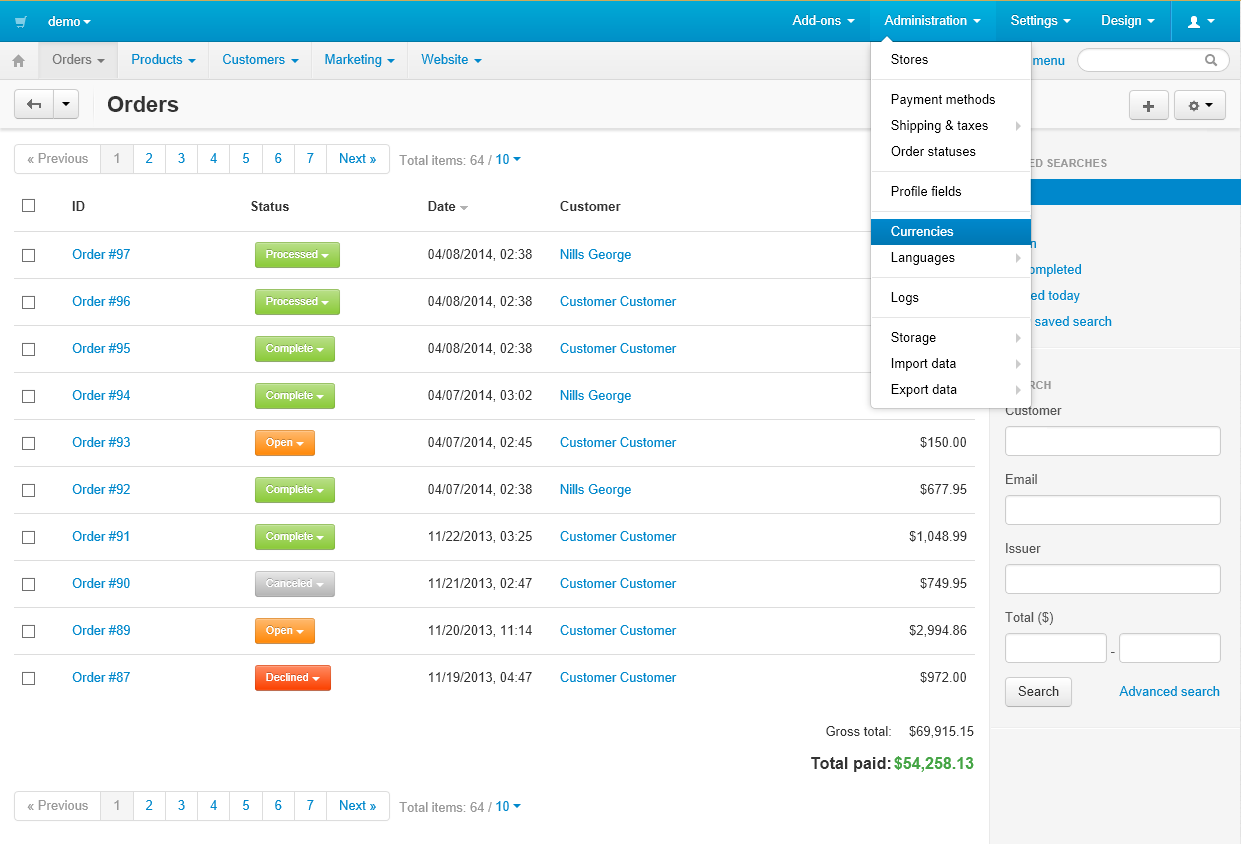The width and height of the screenshot is (1241, 844).
Task: Open Open status dropdown for Order #93
Action: [285, 443]
